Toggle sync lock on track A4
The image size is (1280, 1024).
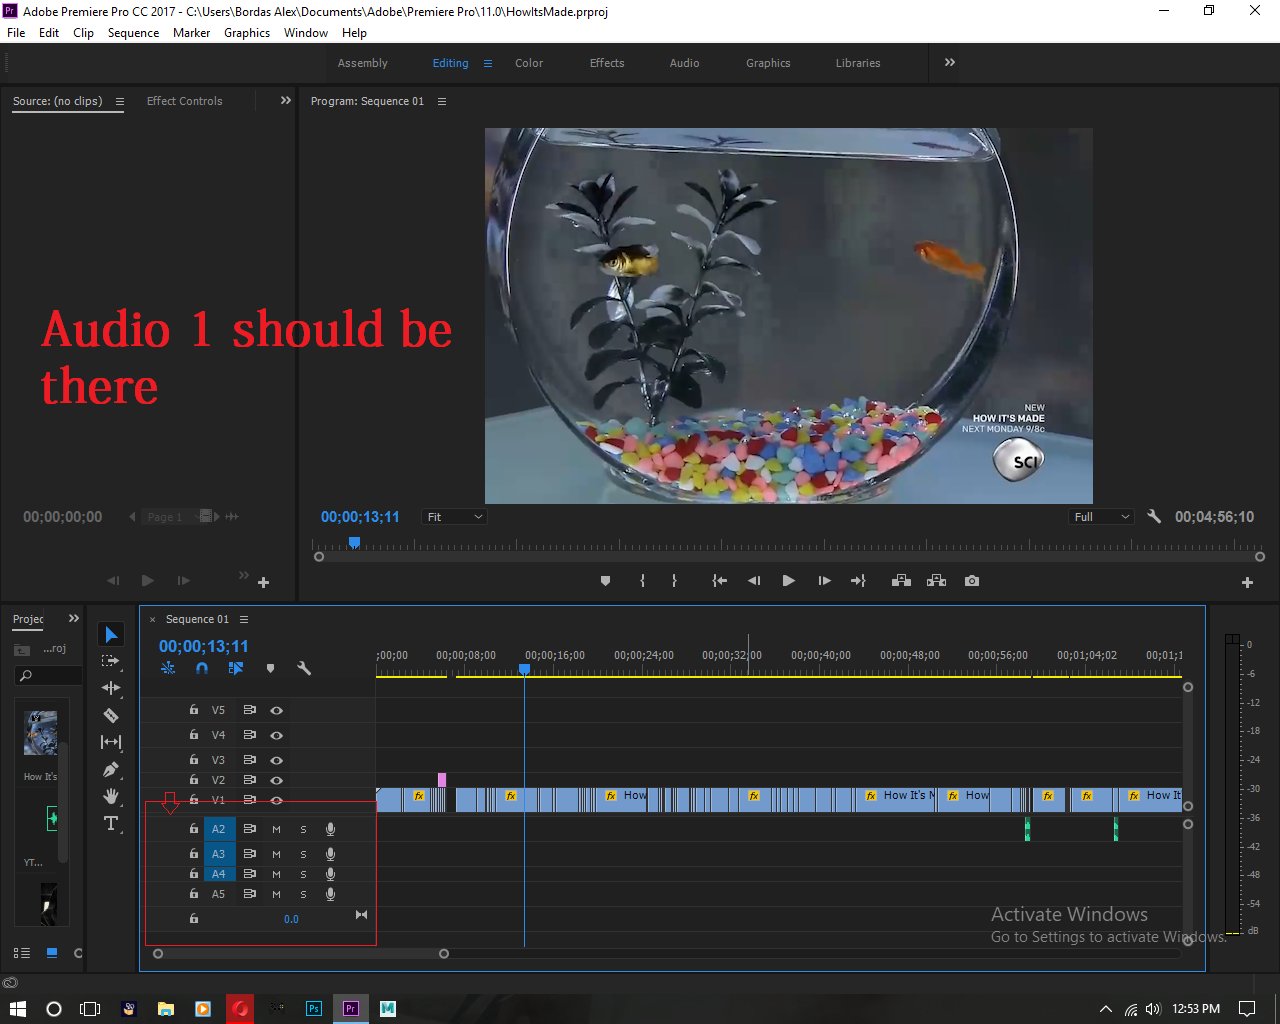click(x=249, y=874)
